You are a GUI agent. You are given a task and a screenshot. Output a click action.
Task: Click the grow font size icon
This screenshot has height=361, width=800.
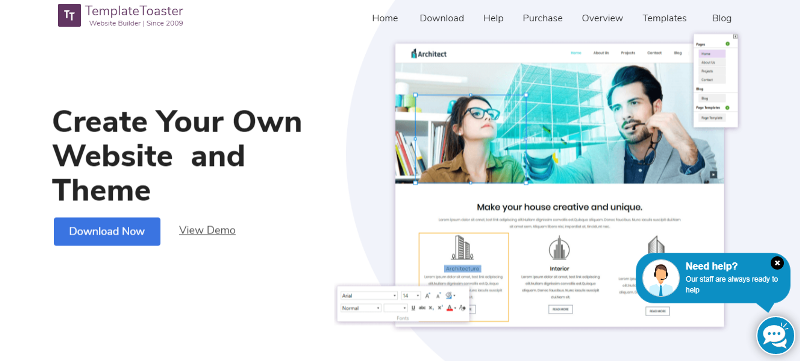(x=428, y=296)
